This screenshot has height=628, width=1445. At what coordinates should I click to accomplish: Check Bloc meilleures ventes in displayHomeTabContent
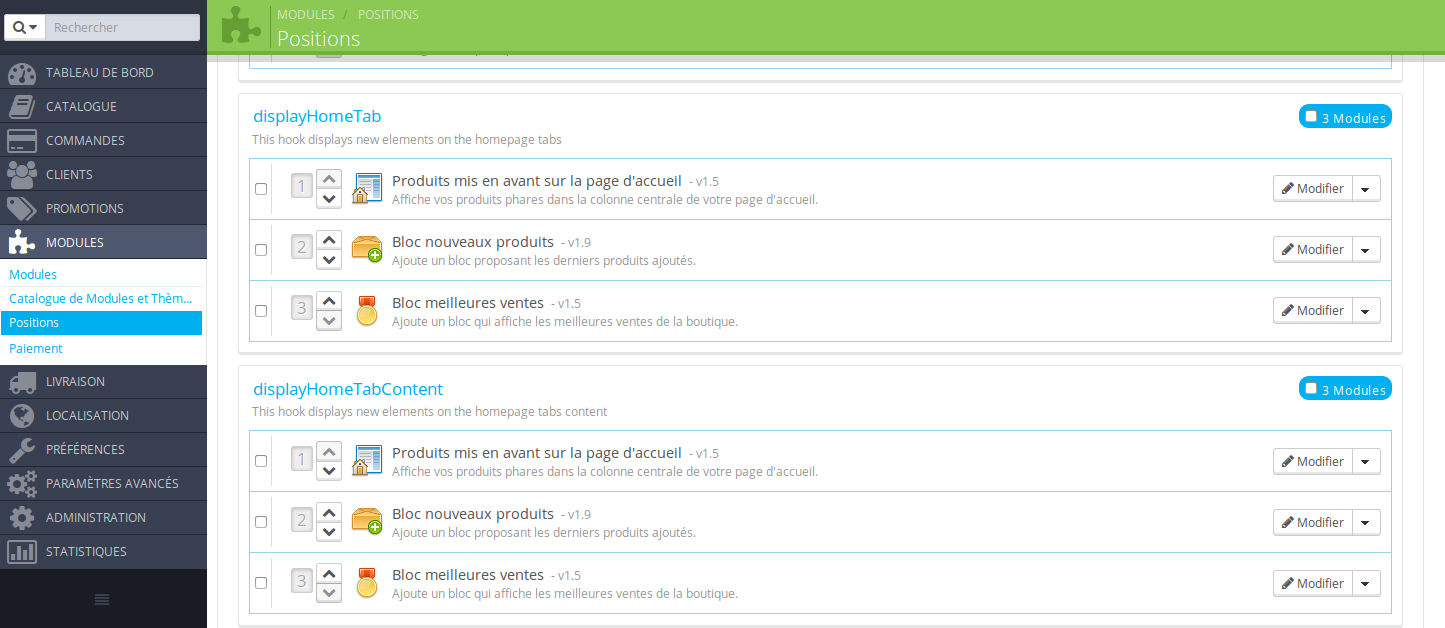click(x=261, y=583)
